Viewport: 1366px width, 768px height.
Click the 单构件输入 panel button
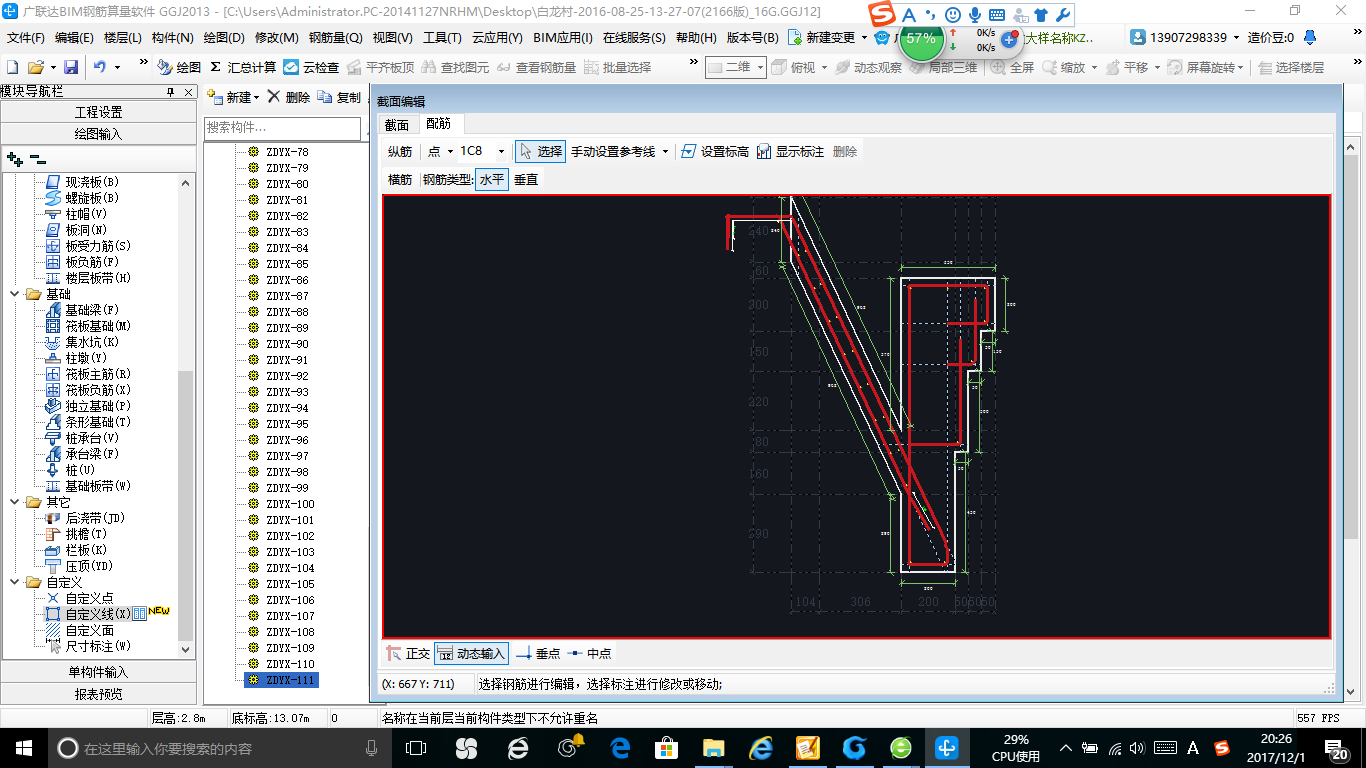pos(99,672)
